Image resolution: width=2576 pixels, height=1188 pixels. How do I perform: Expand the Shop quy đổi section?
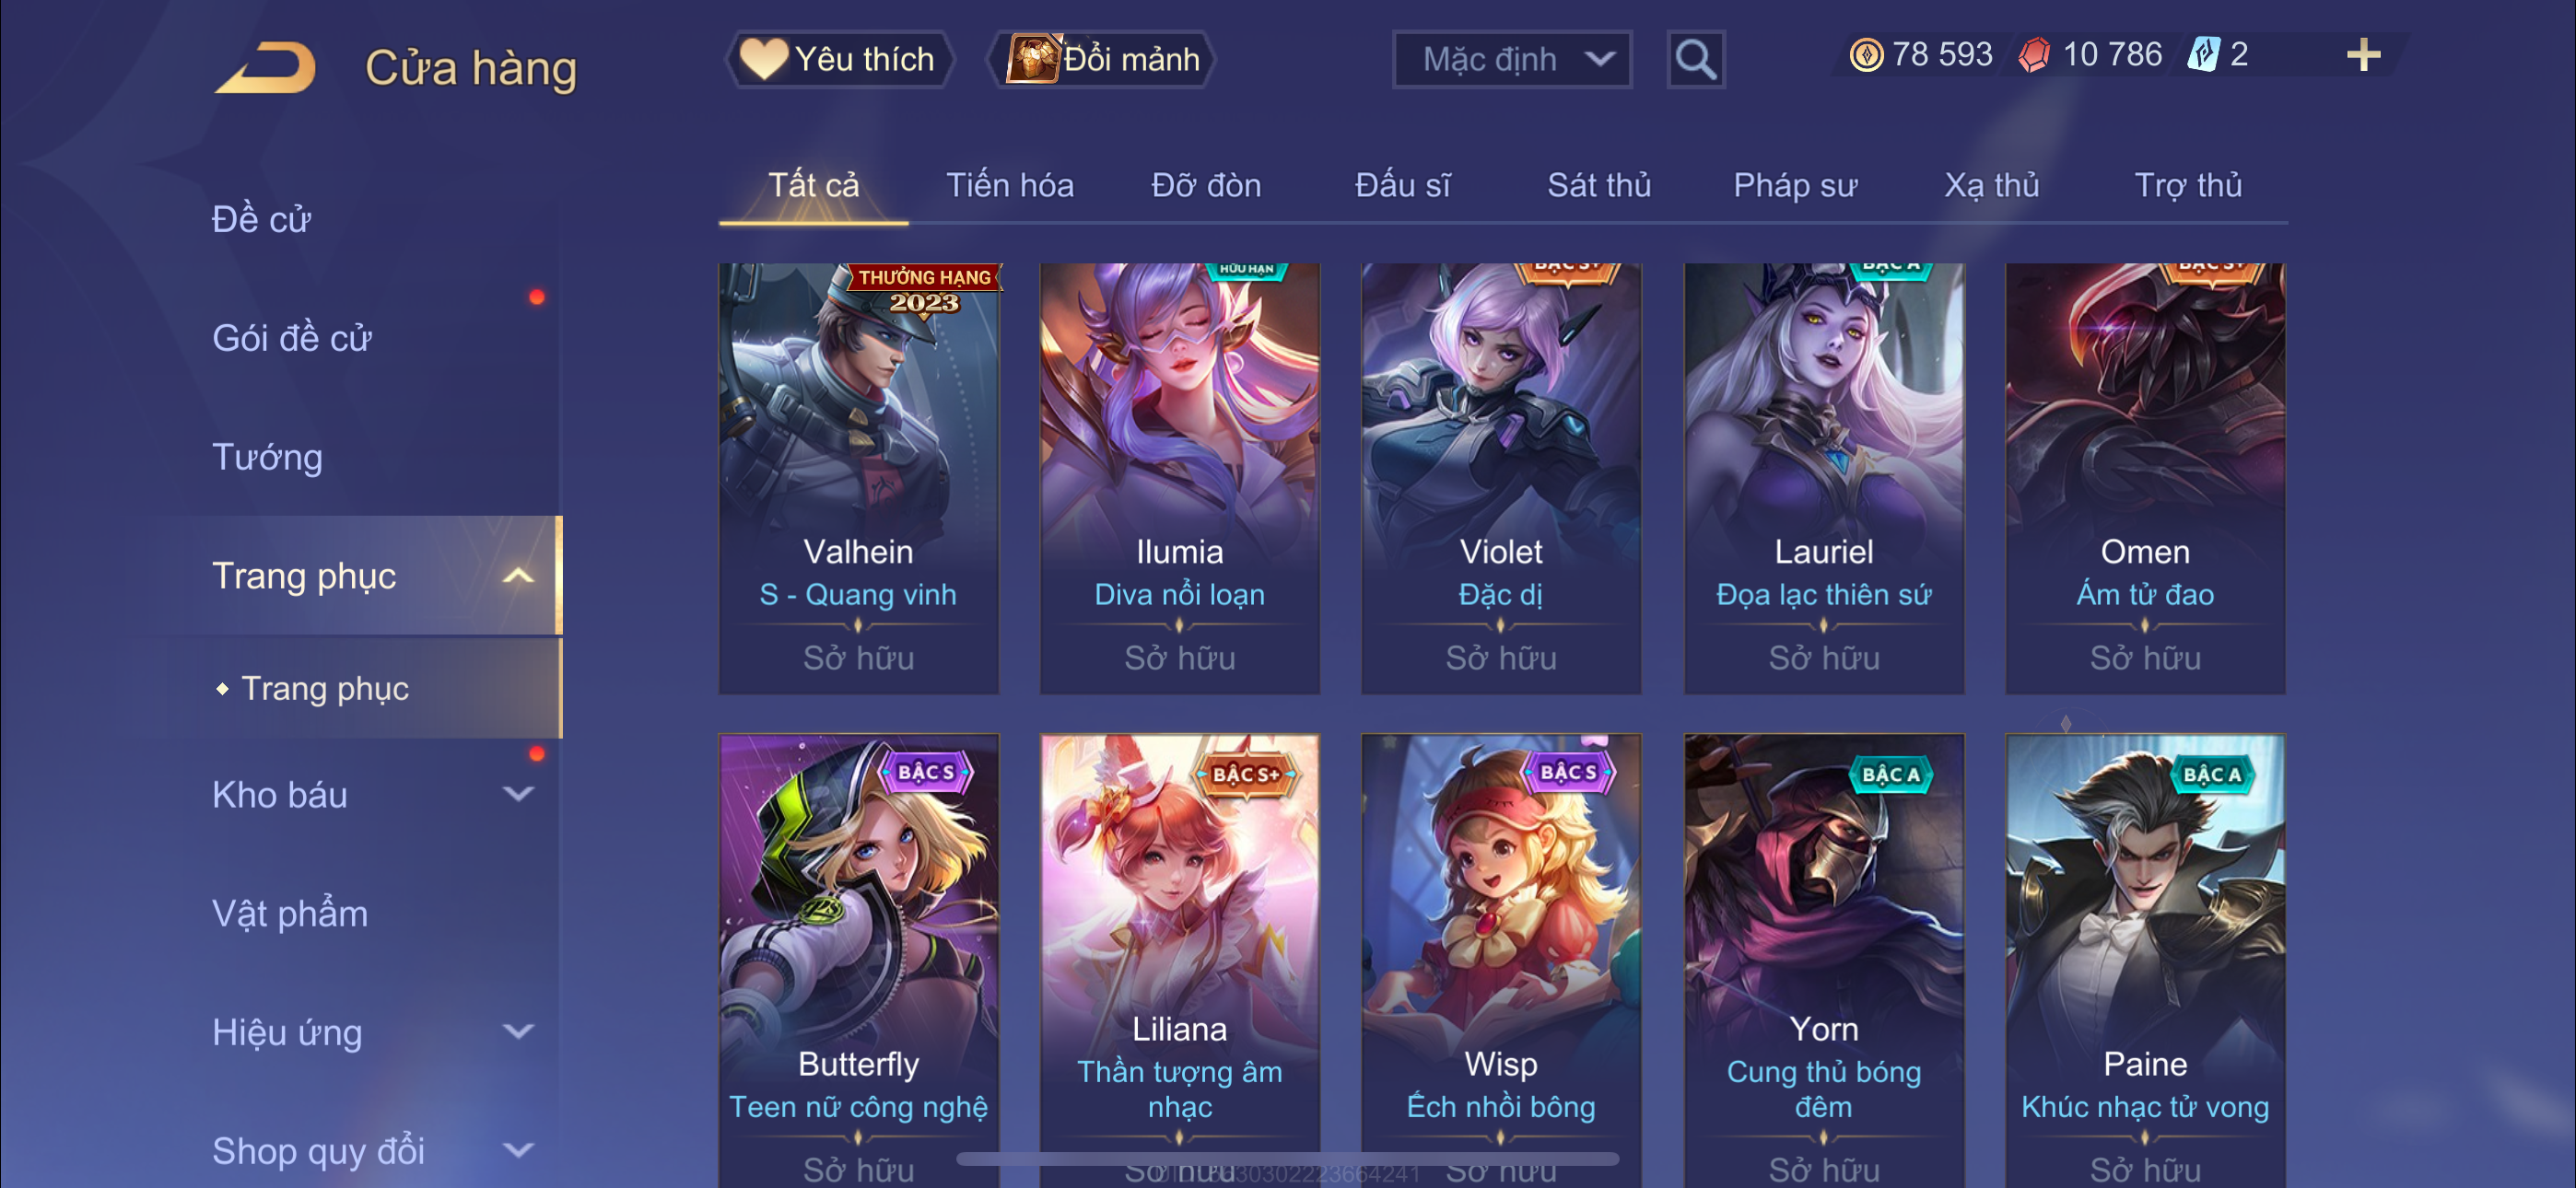[x=518, y=1151]
